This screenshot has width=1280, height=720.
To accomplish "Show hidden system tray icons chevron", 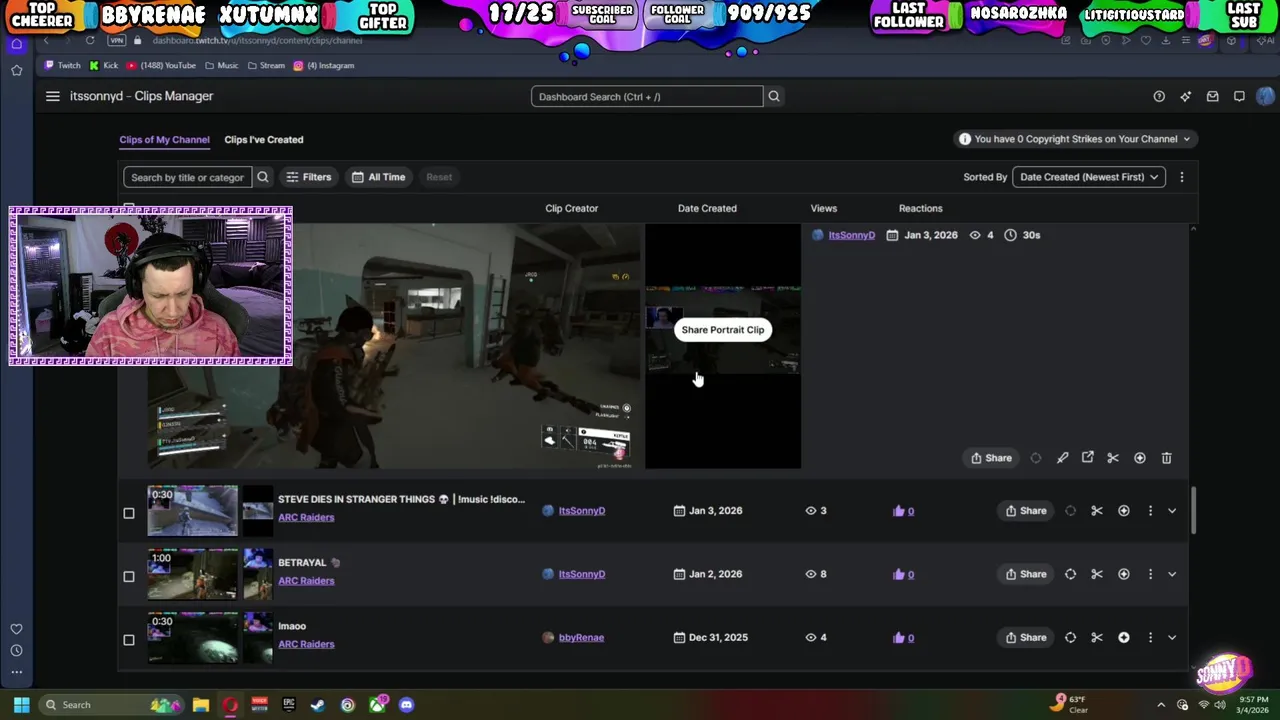I will point(1160,705).
